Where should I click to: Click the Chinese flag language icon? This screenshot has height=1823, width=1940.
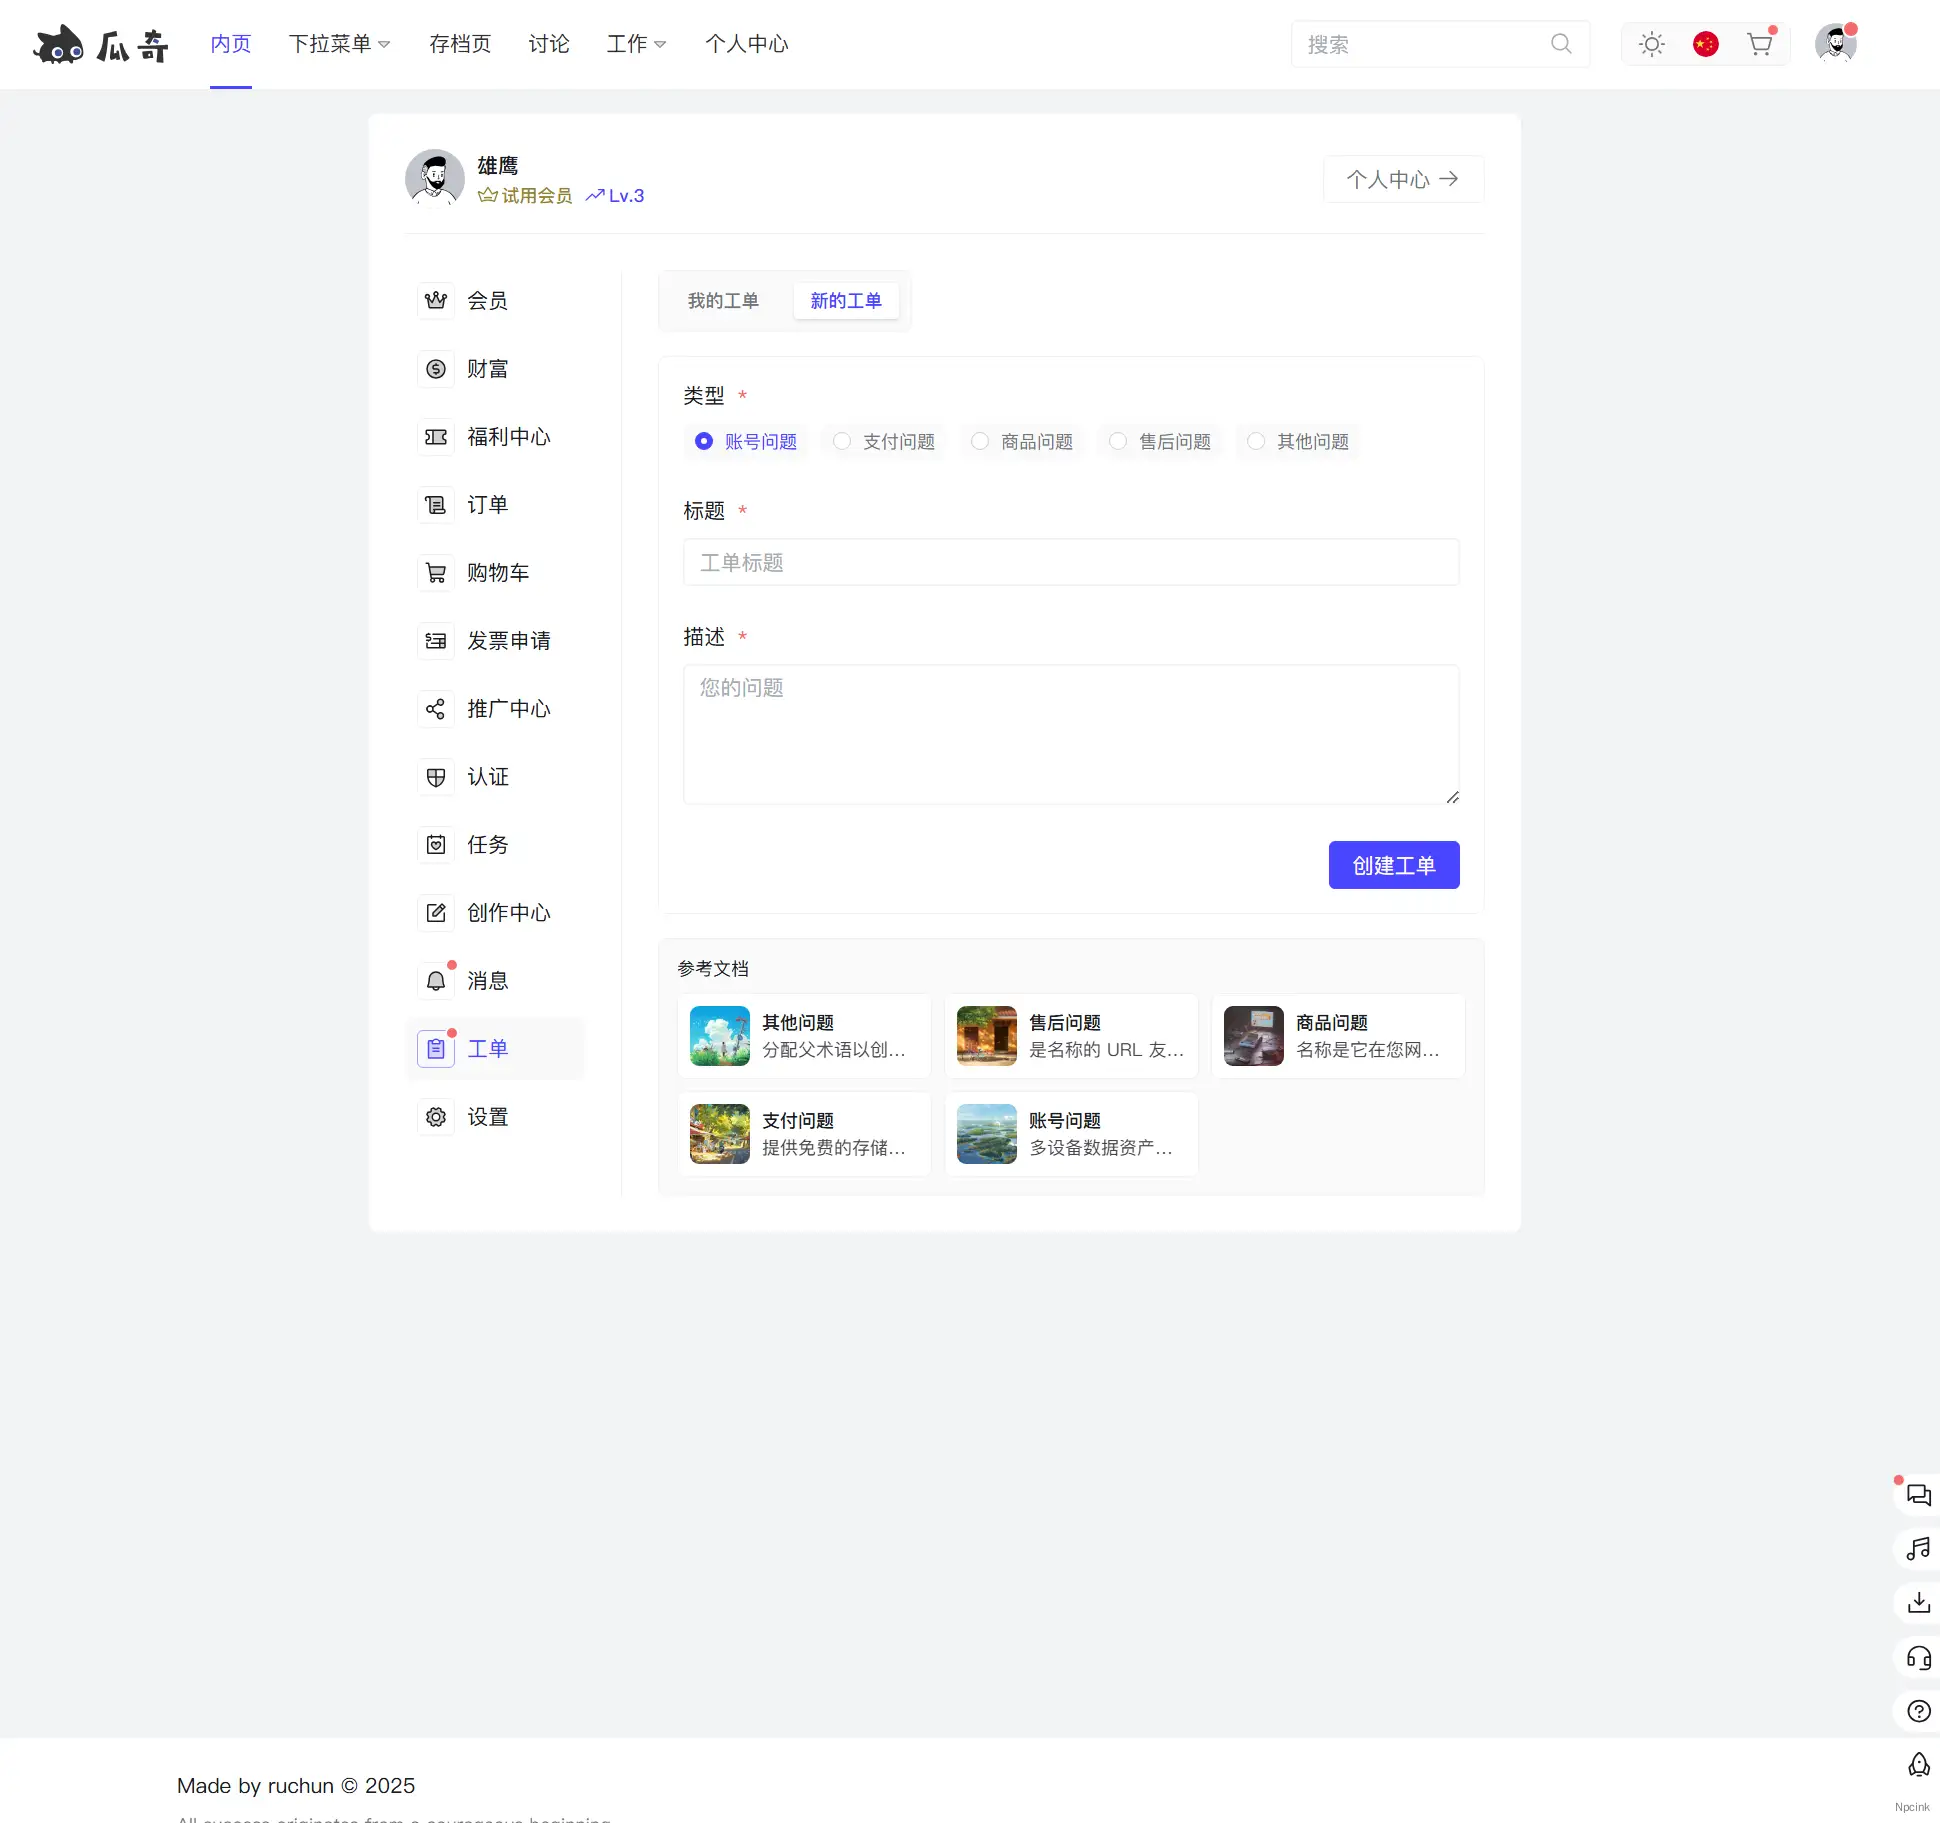pos(1705,44)
